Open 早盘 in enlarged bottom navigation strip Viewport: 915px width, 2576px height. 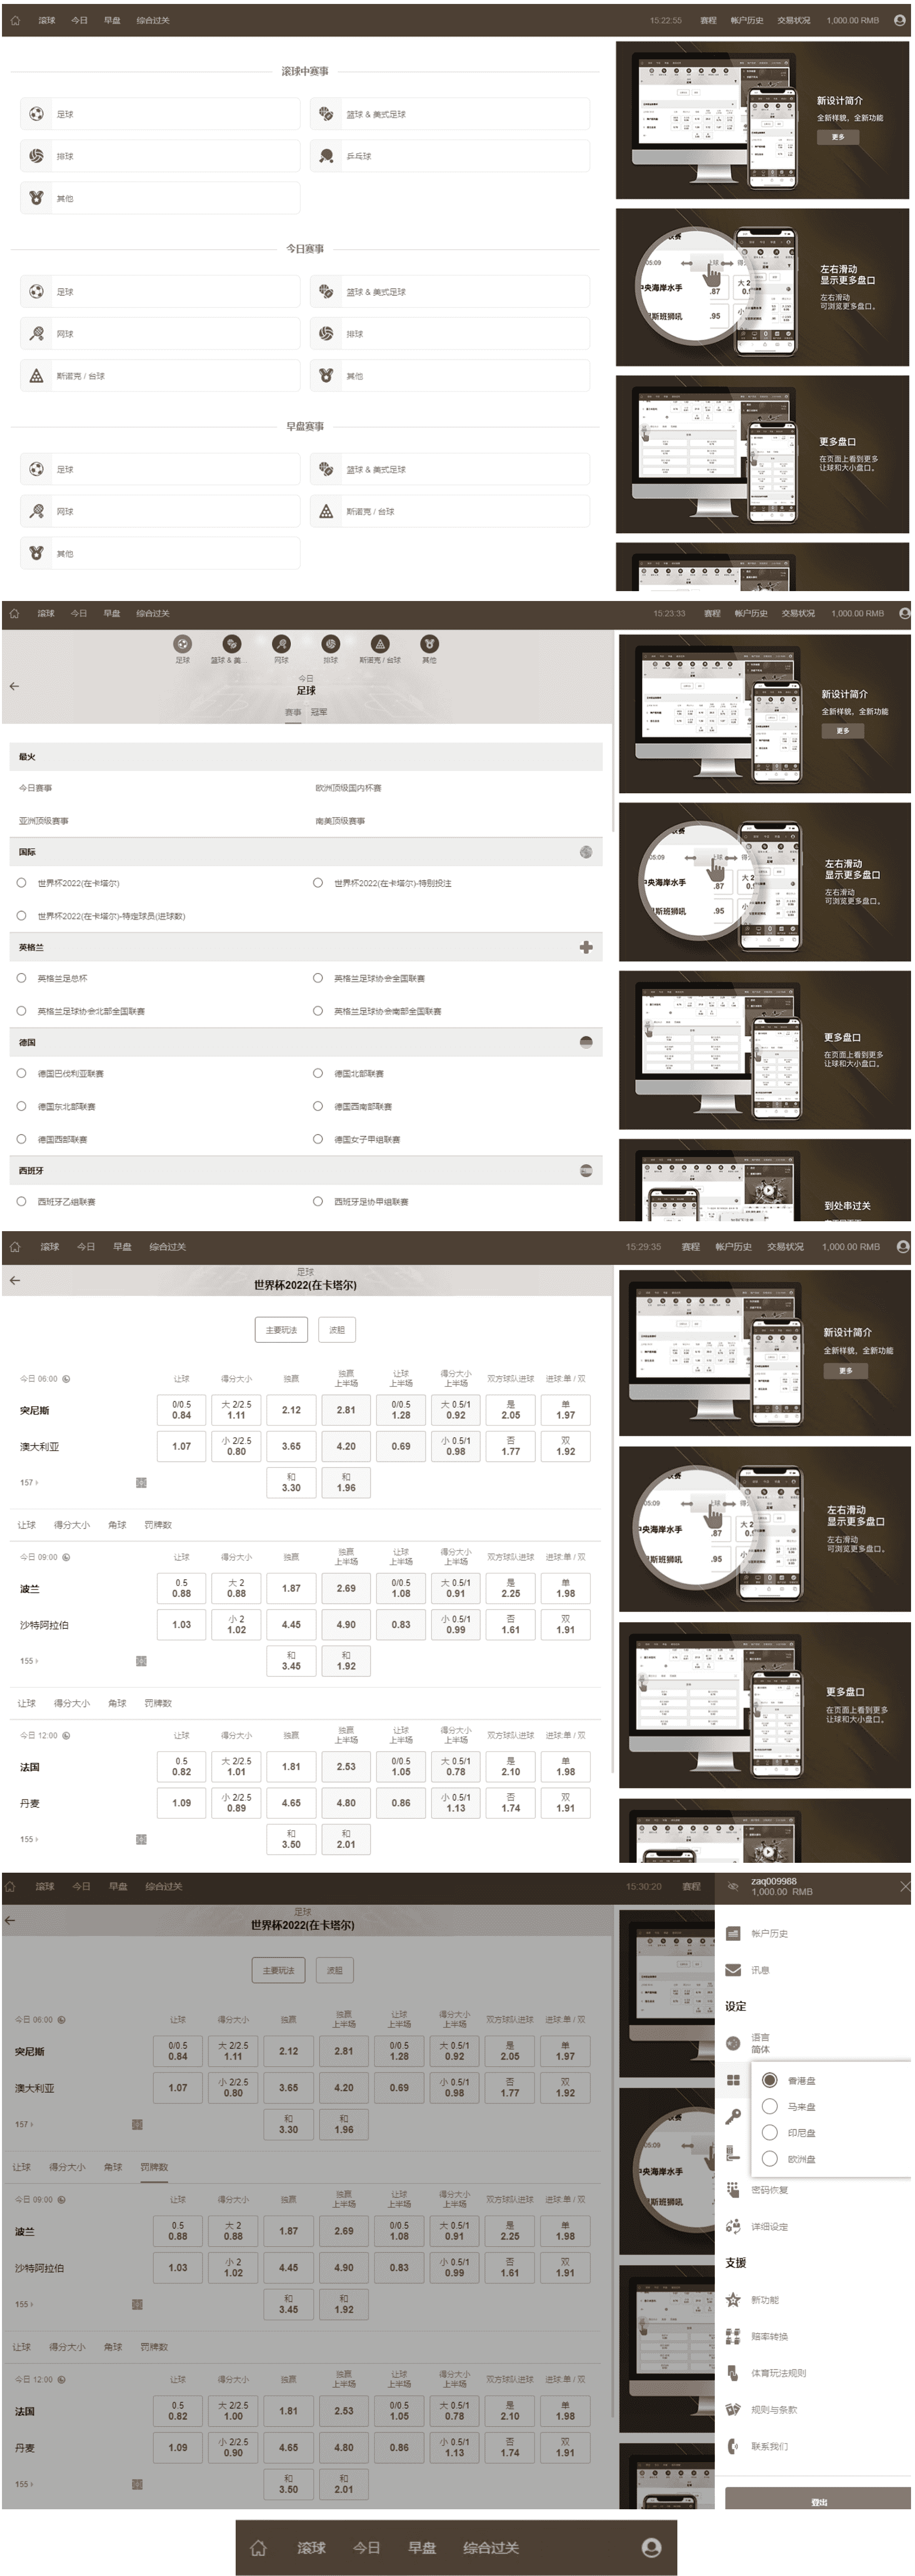pos(422,2547)
